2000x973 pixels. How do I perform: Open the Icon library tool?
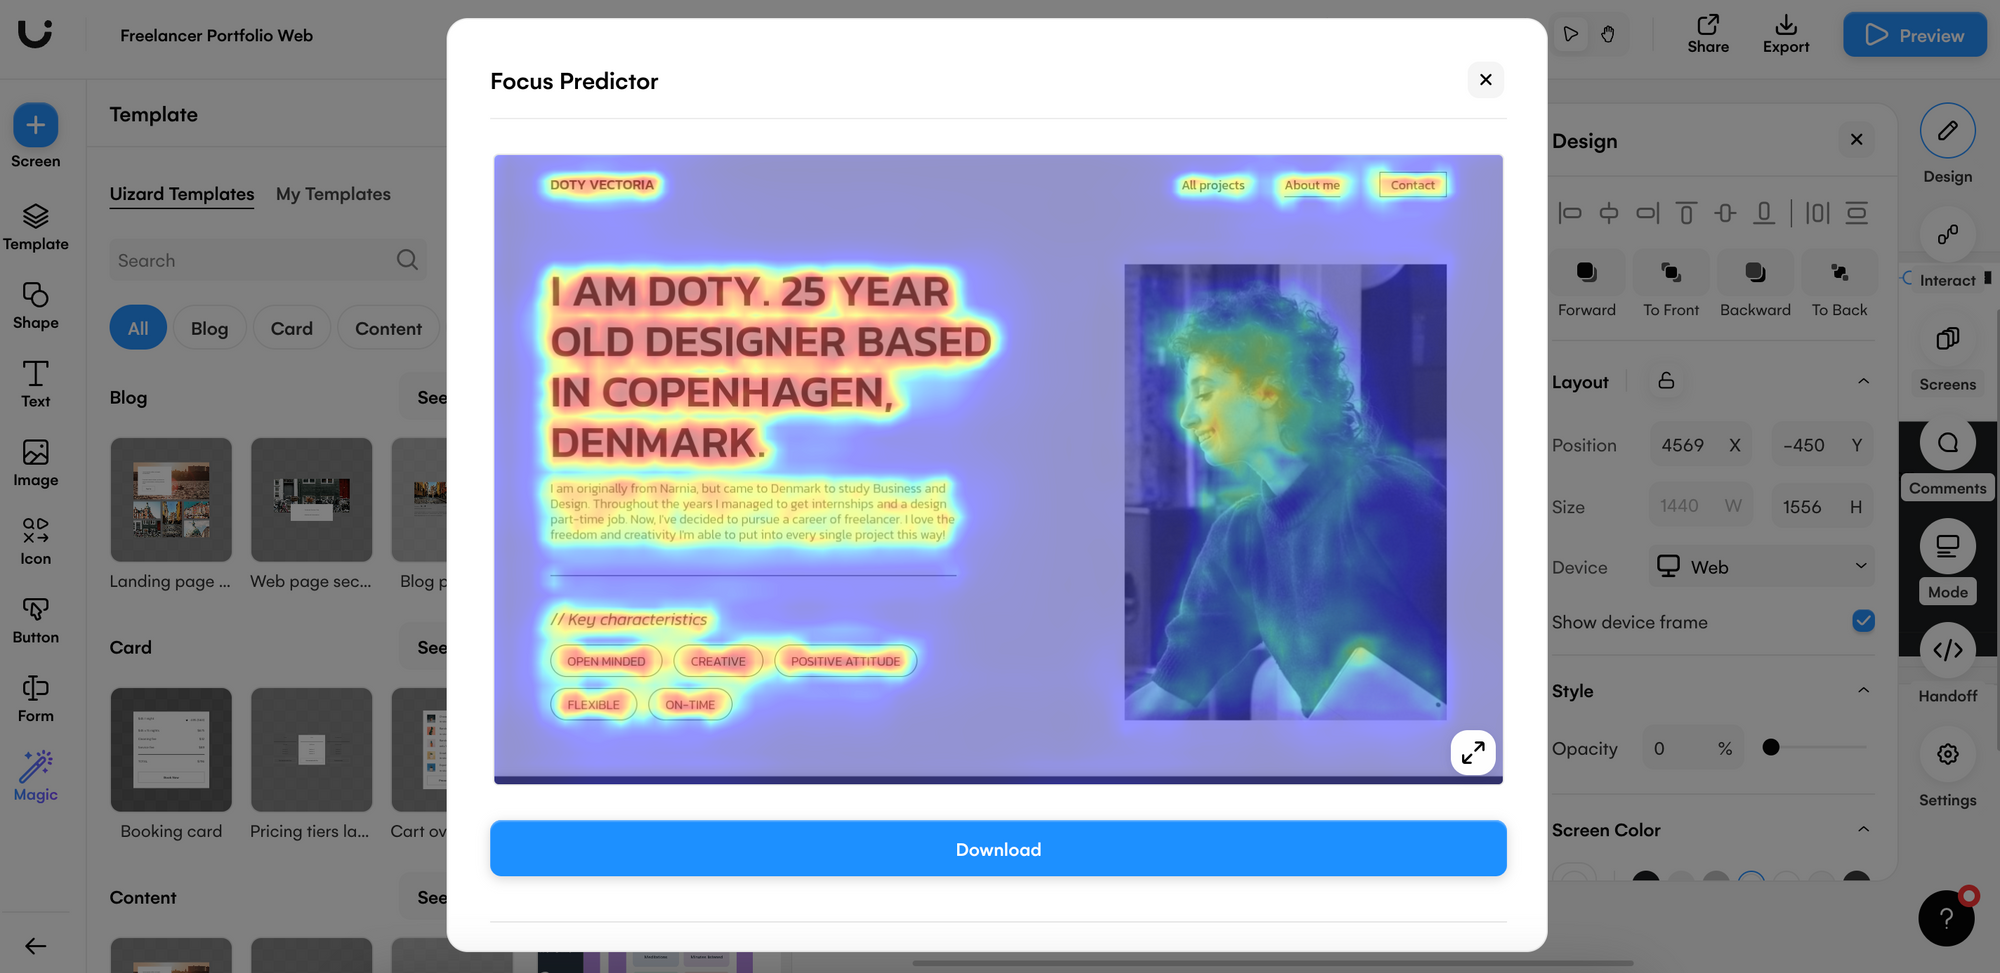[35, 542]
